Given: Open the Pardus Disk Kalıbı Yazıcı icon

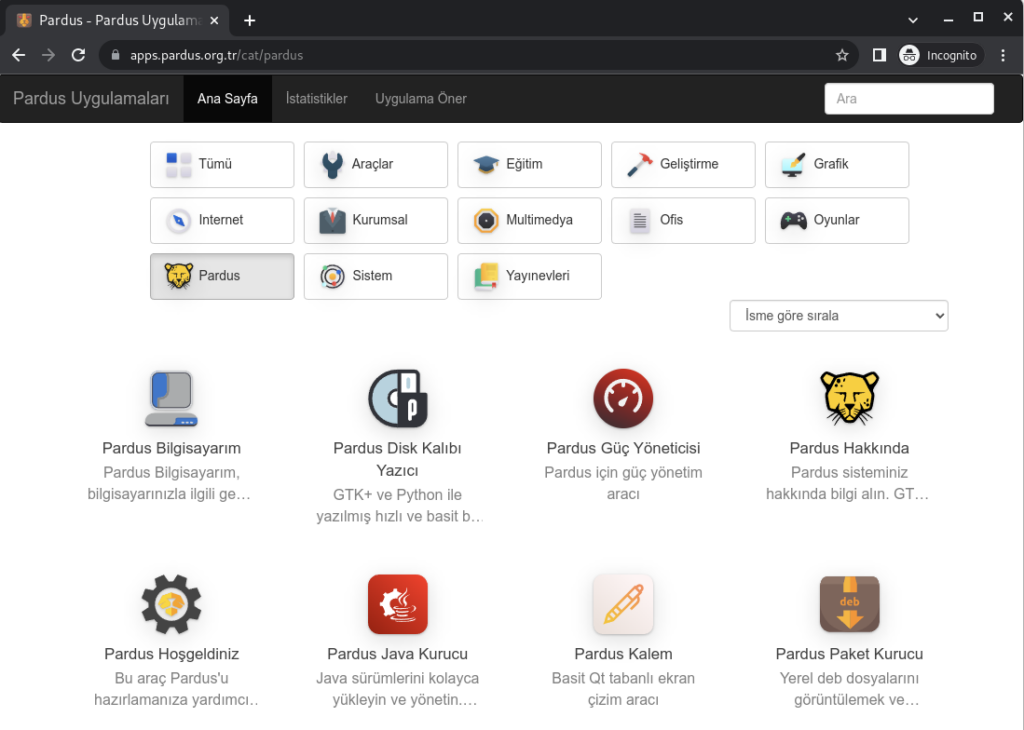Looking at the screenshot, I should [398, 398].
